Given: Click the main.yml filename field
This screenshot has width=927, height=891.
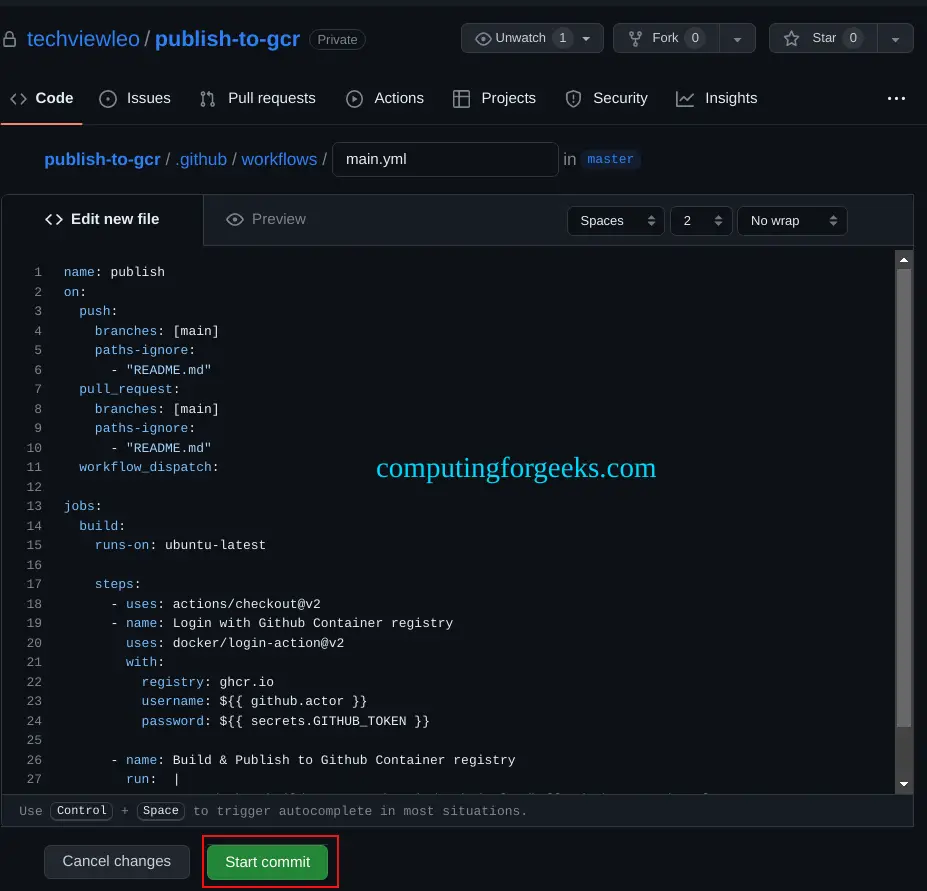Looking at the screenshot, I should tap(445, 159).
